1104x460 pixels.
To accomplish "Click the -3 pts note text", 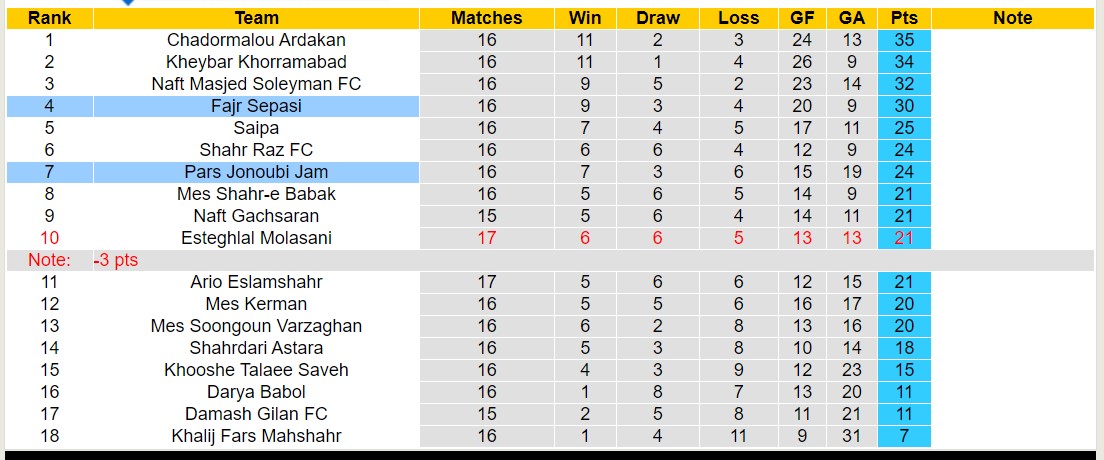I will [115, 260].
